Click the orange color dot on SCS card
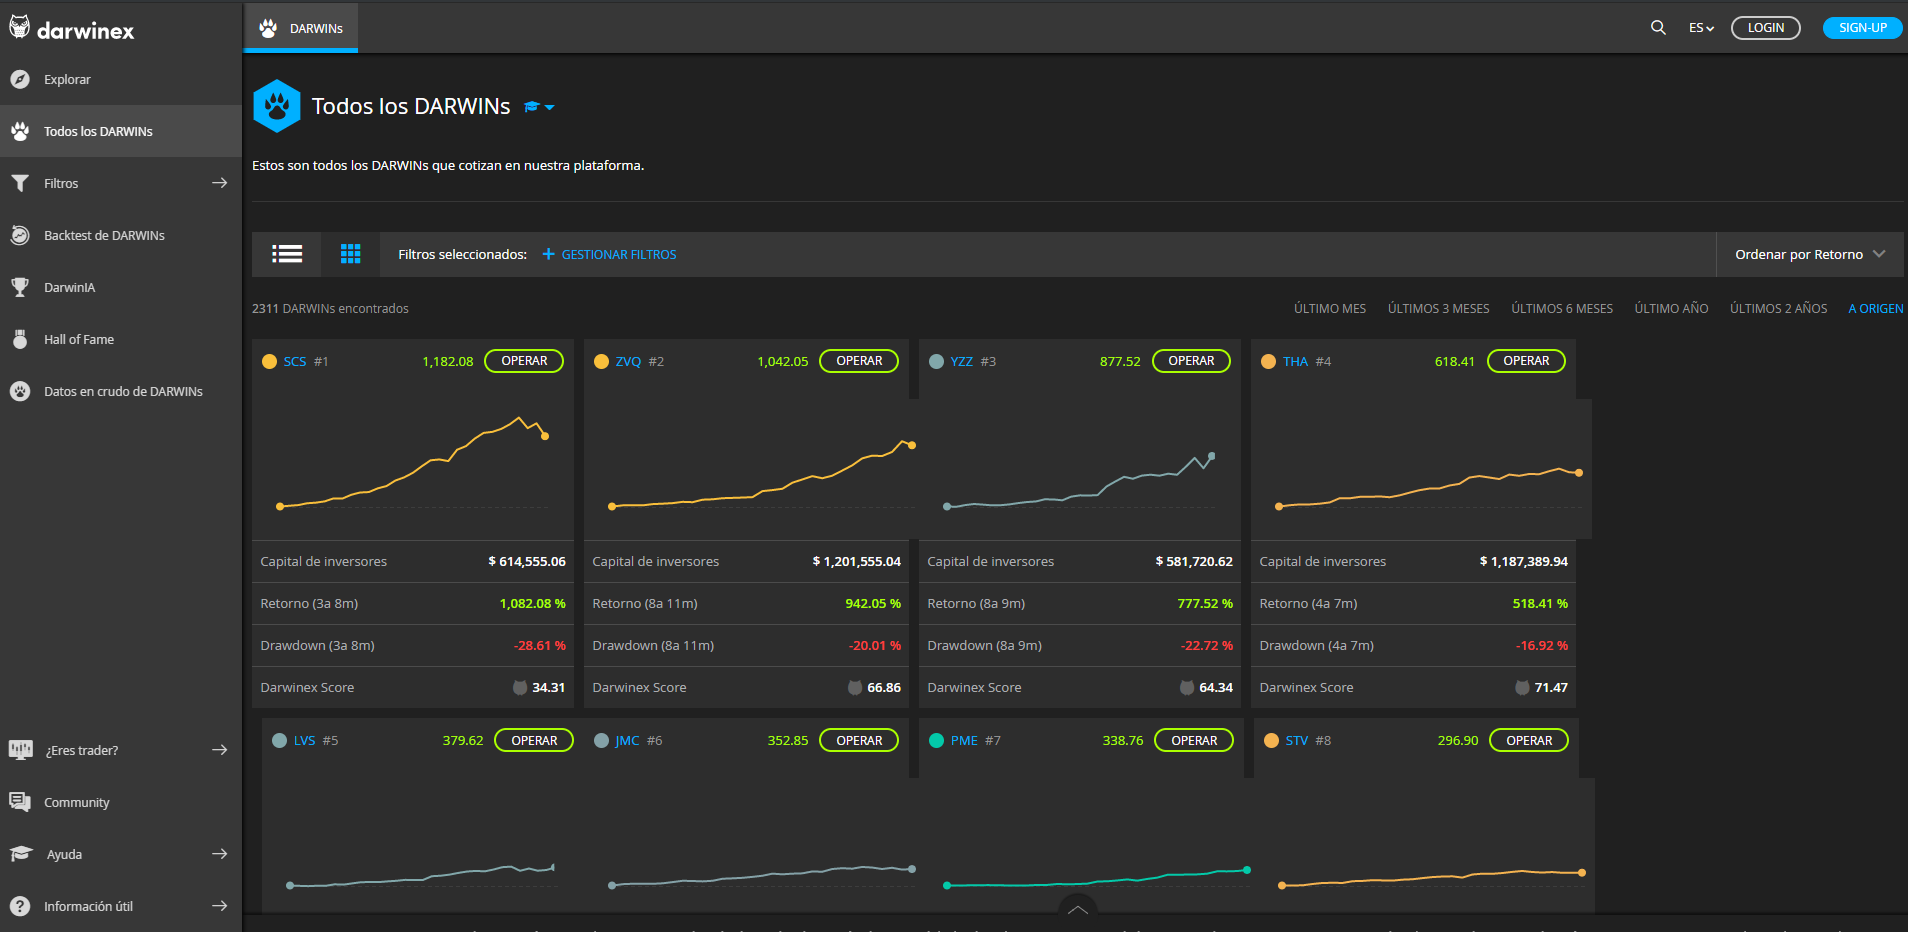1908x932 pixels. coord(269,361)
